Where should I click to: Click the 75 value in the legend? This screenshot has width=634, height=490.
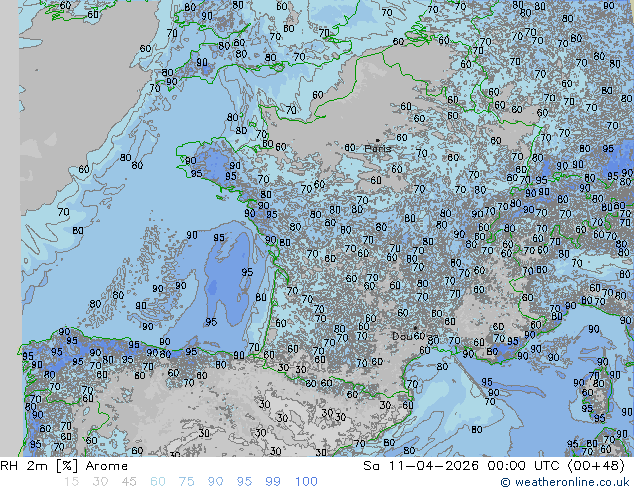point(187,482)
